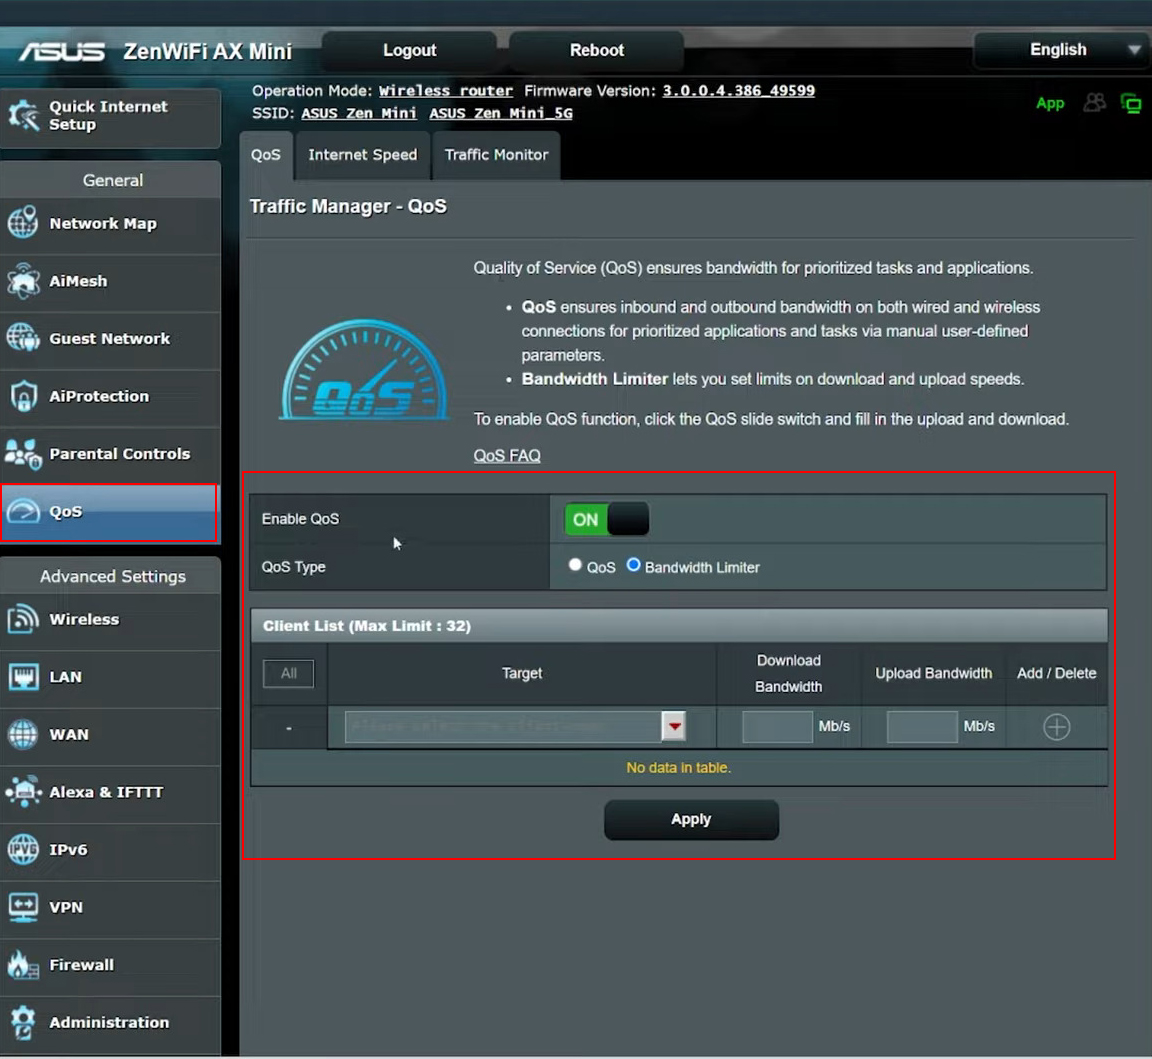Open the App notification icon
The height and width of the screenshot is (1059, 1152).
[1049, 103]
